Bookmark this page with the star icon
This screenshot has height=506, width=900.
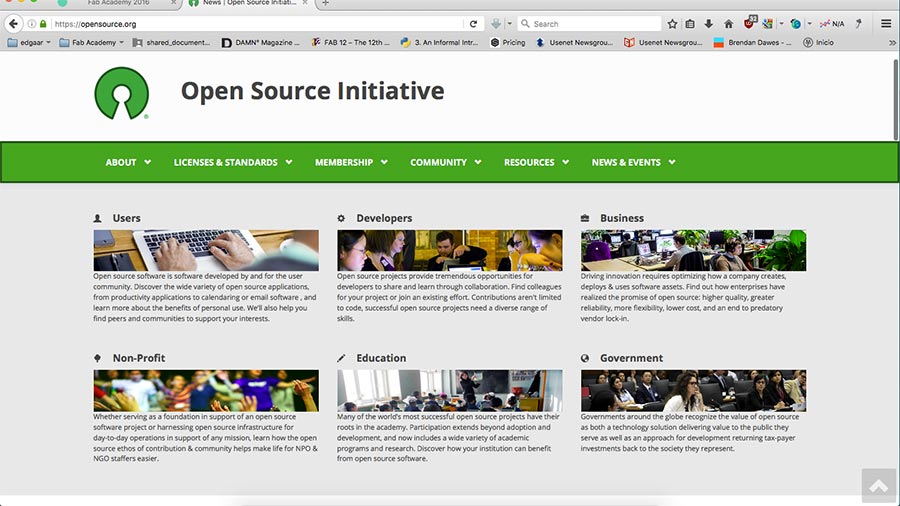click(x=672, y=24)
